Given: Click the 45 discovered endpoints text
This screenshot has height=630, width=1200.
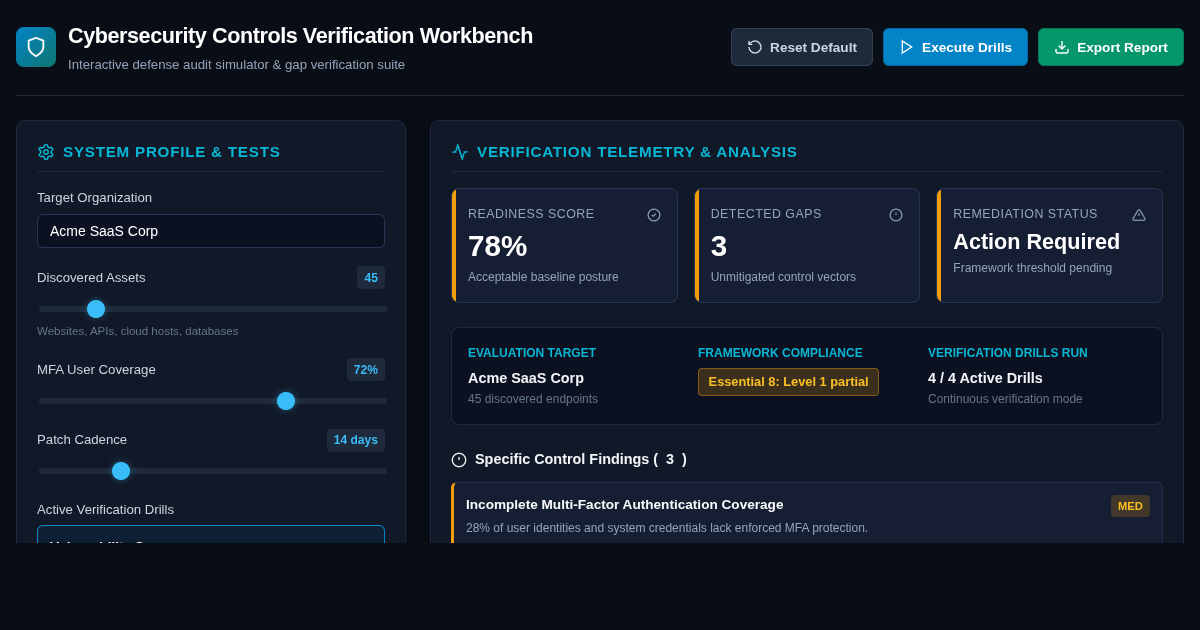Looking at the screenshot, I should [533, 399].
